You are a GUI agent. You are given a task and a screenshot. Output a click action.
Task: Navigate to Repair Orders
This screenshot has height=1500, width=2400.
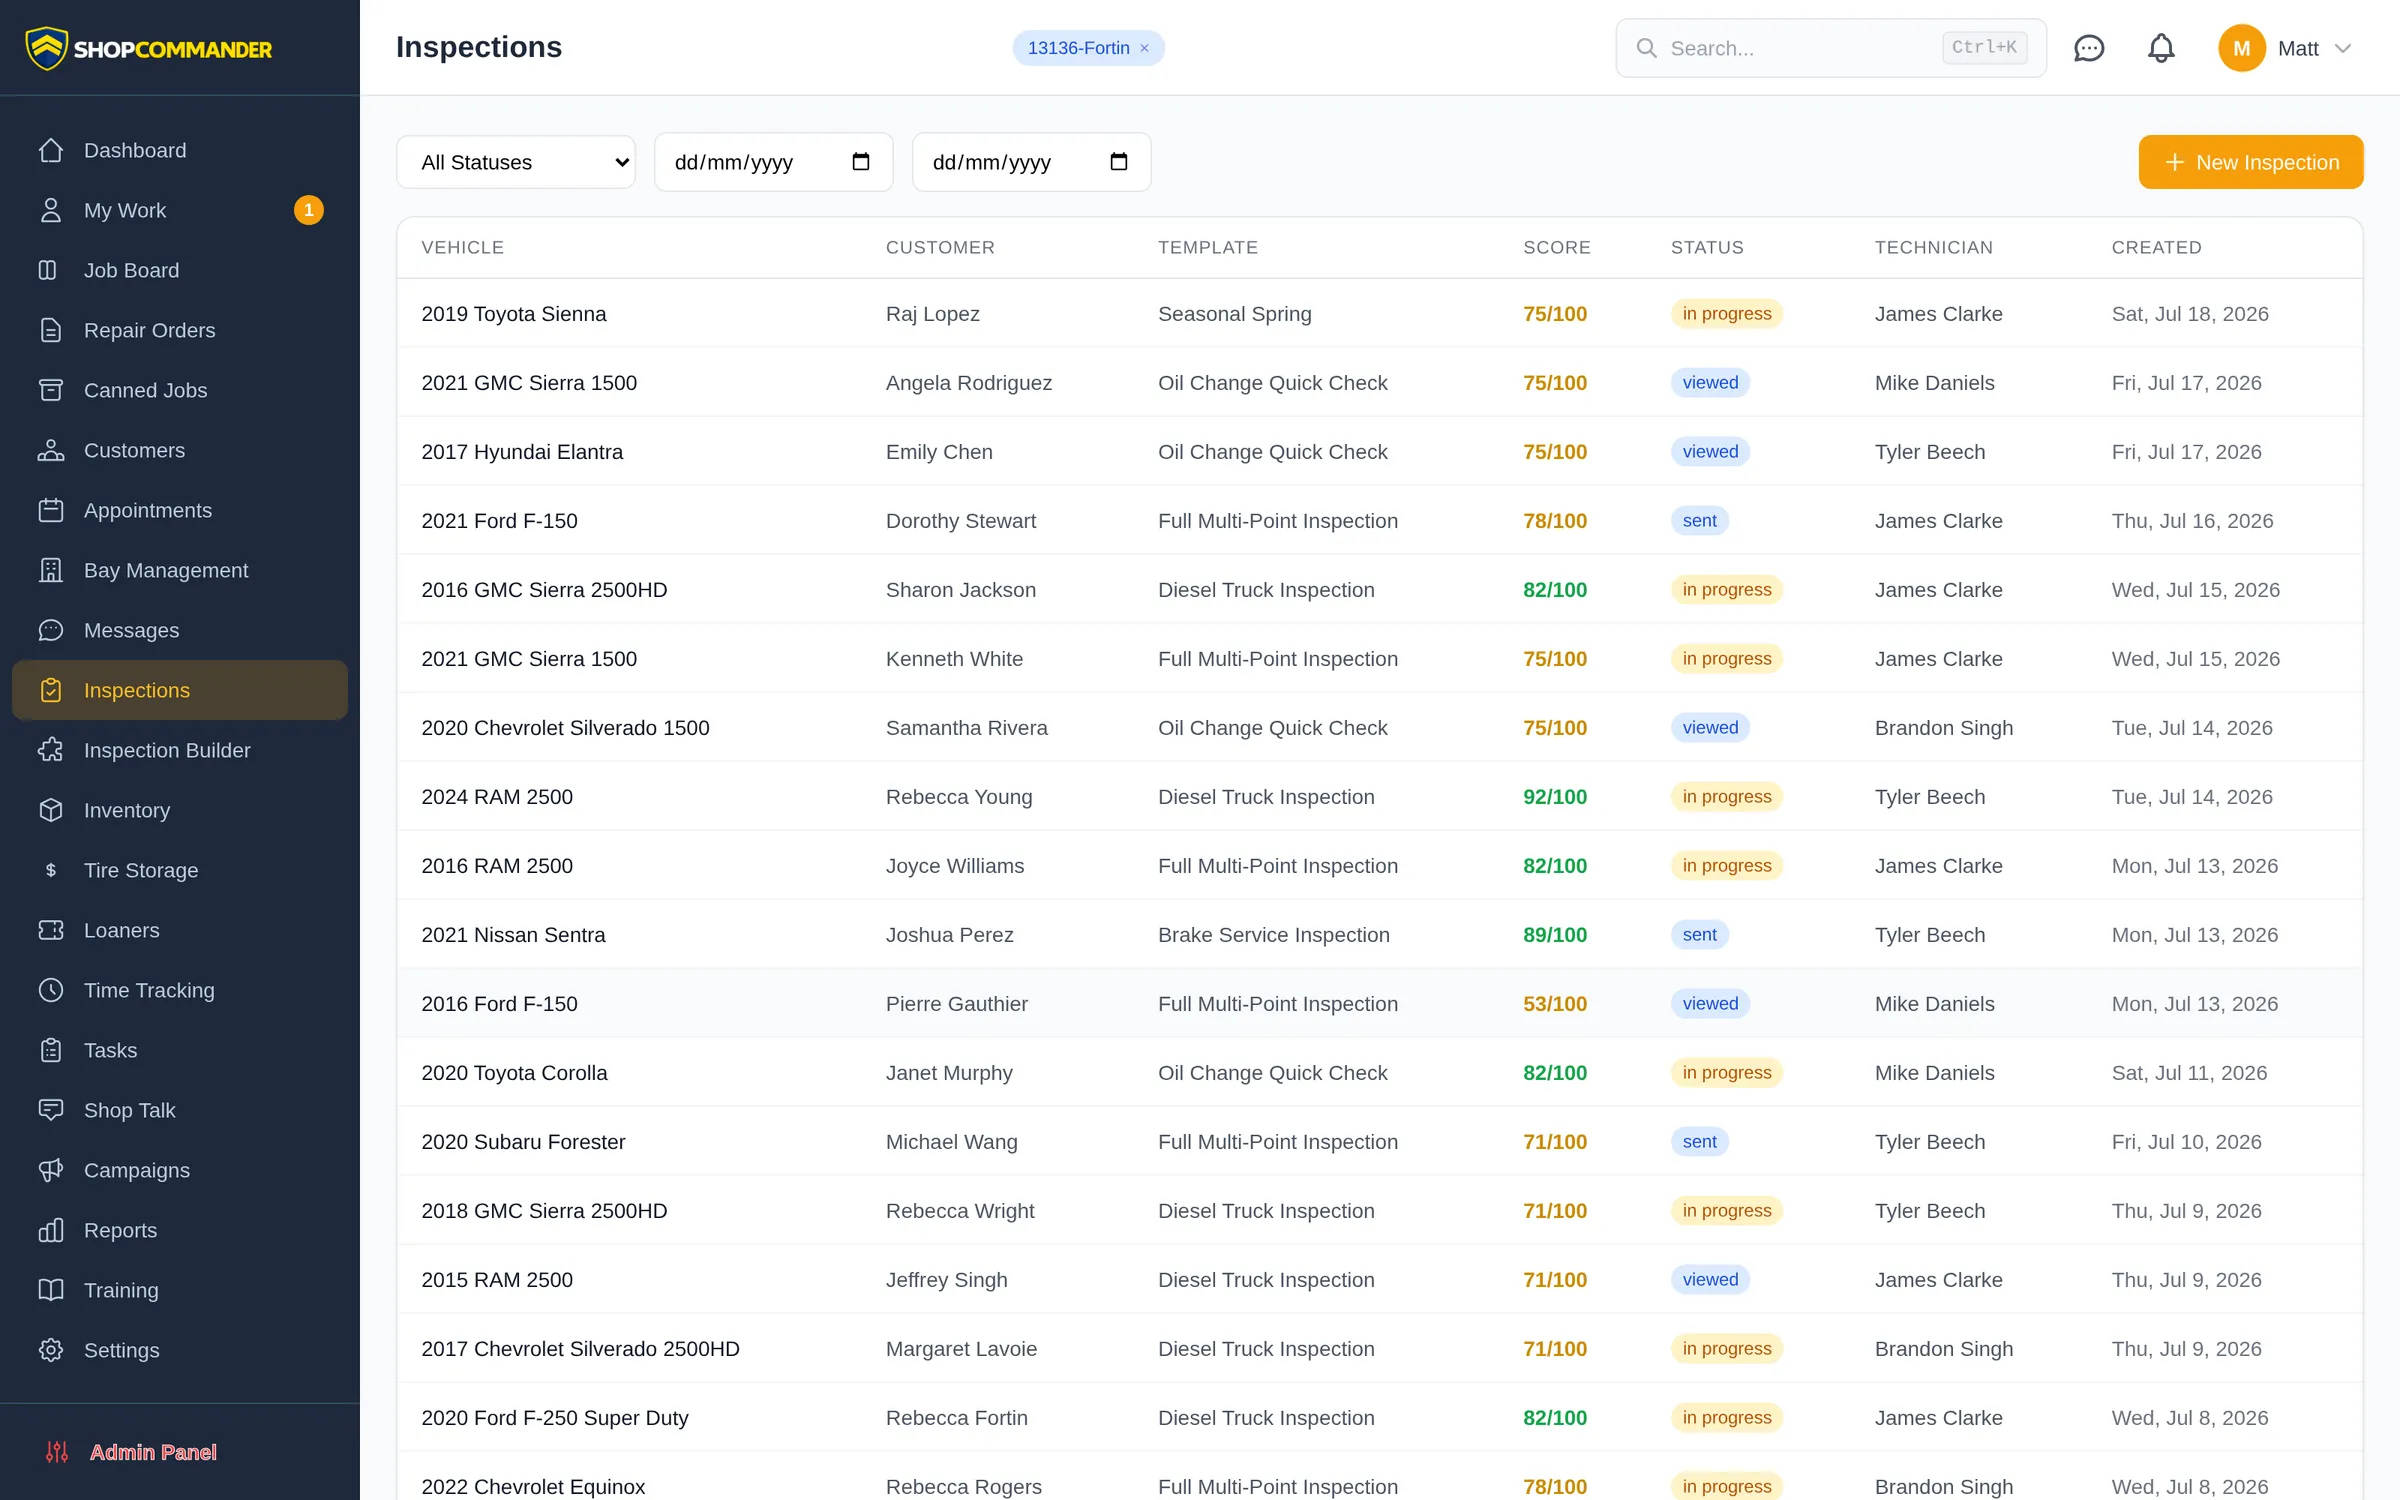pyautogui.click(x=180, y=330)
